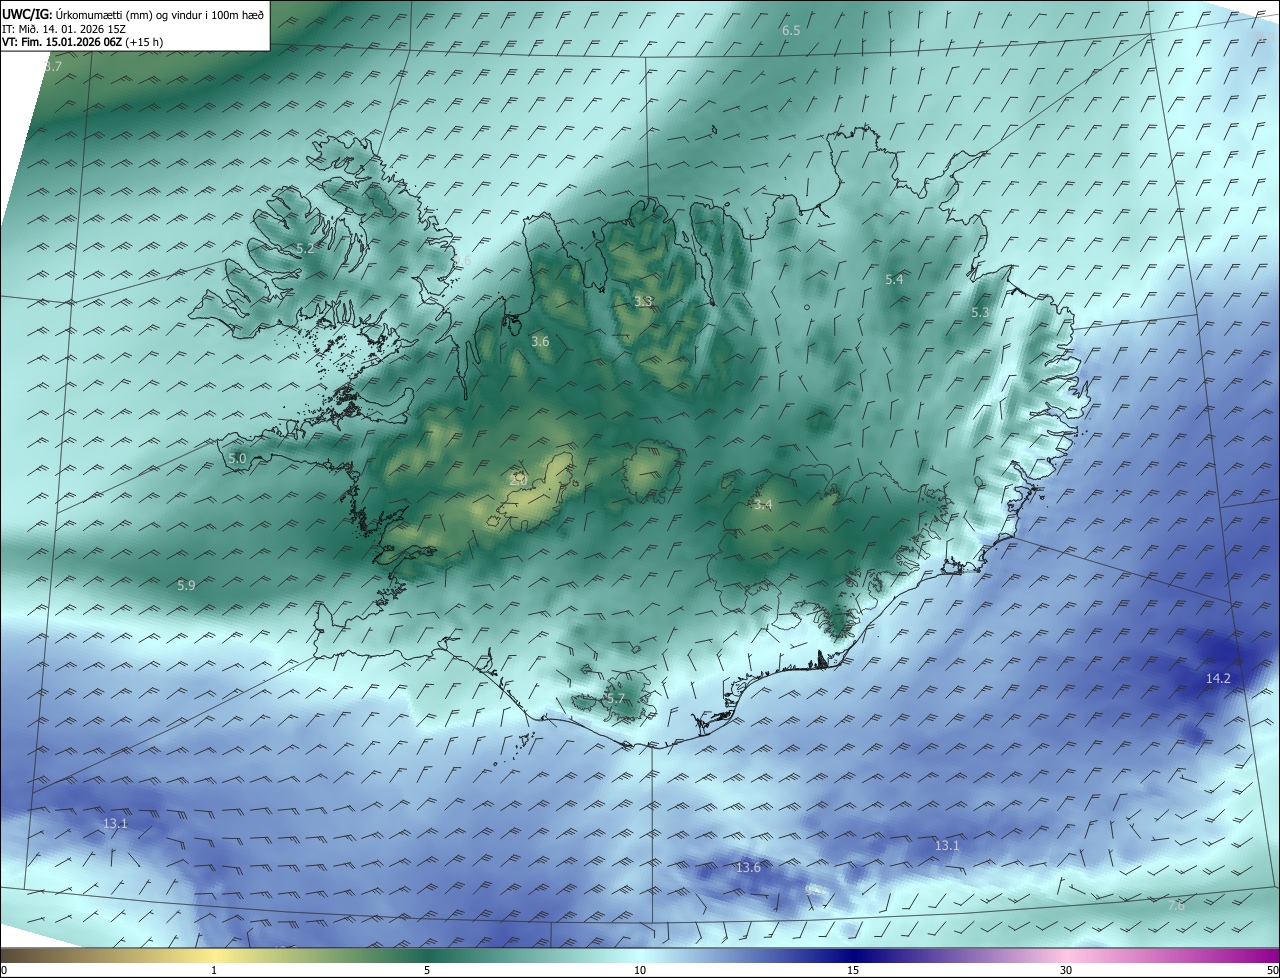Click the 5.3 label in east Iceland
Viewport: 1280px width, 978px height.
click(980, 312)
